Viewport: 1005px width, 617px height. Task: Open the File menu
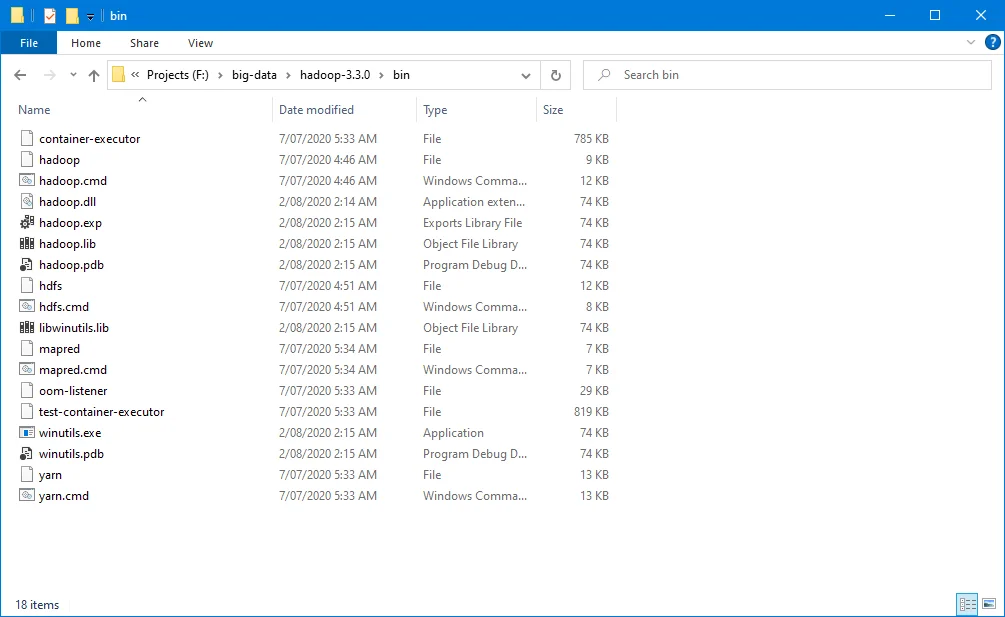pyautogui.click(x=29, y=43)
